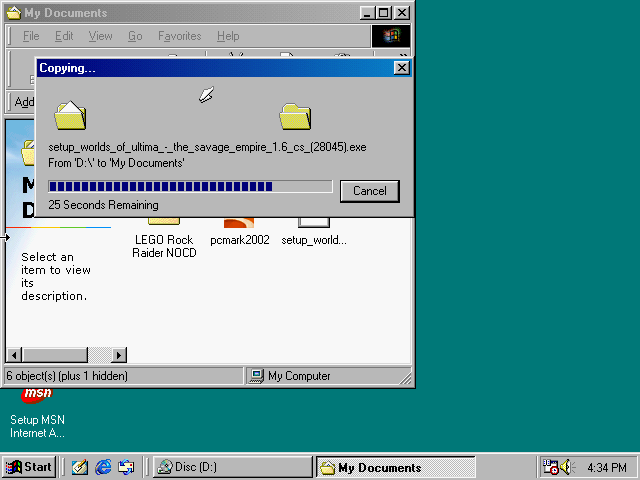The height and width of the screenshot is (480, 640).
Task: Open Outlook Express from quick launch
Action: tap(126, 467)
